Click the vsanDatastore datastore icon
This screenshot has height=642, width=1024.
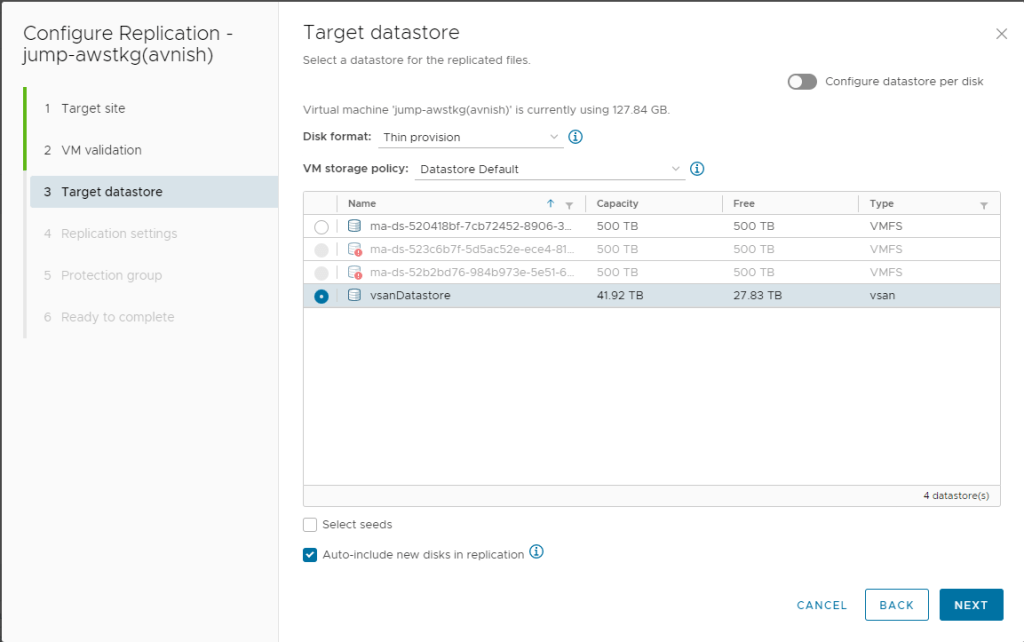point(354,295)
